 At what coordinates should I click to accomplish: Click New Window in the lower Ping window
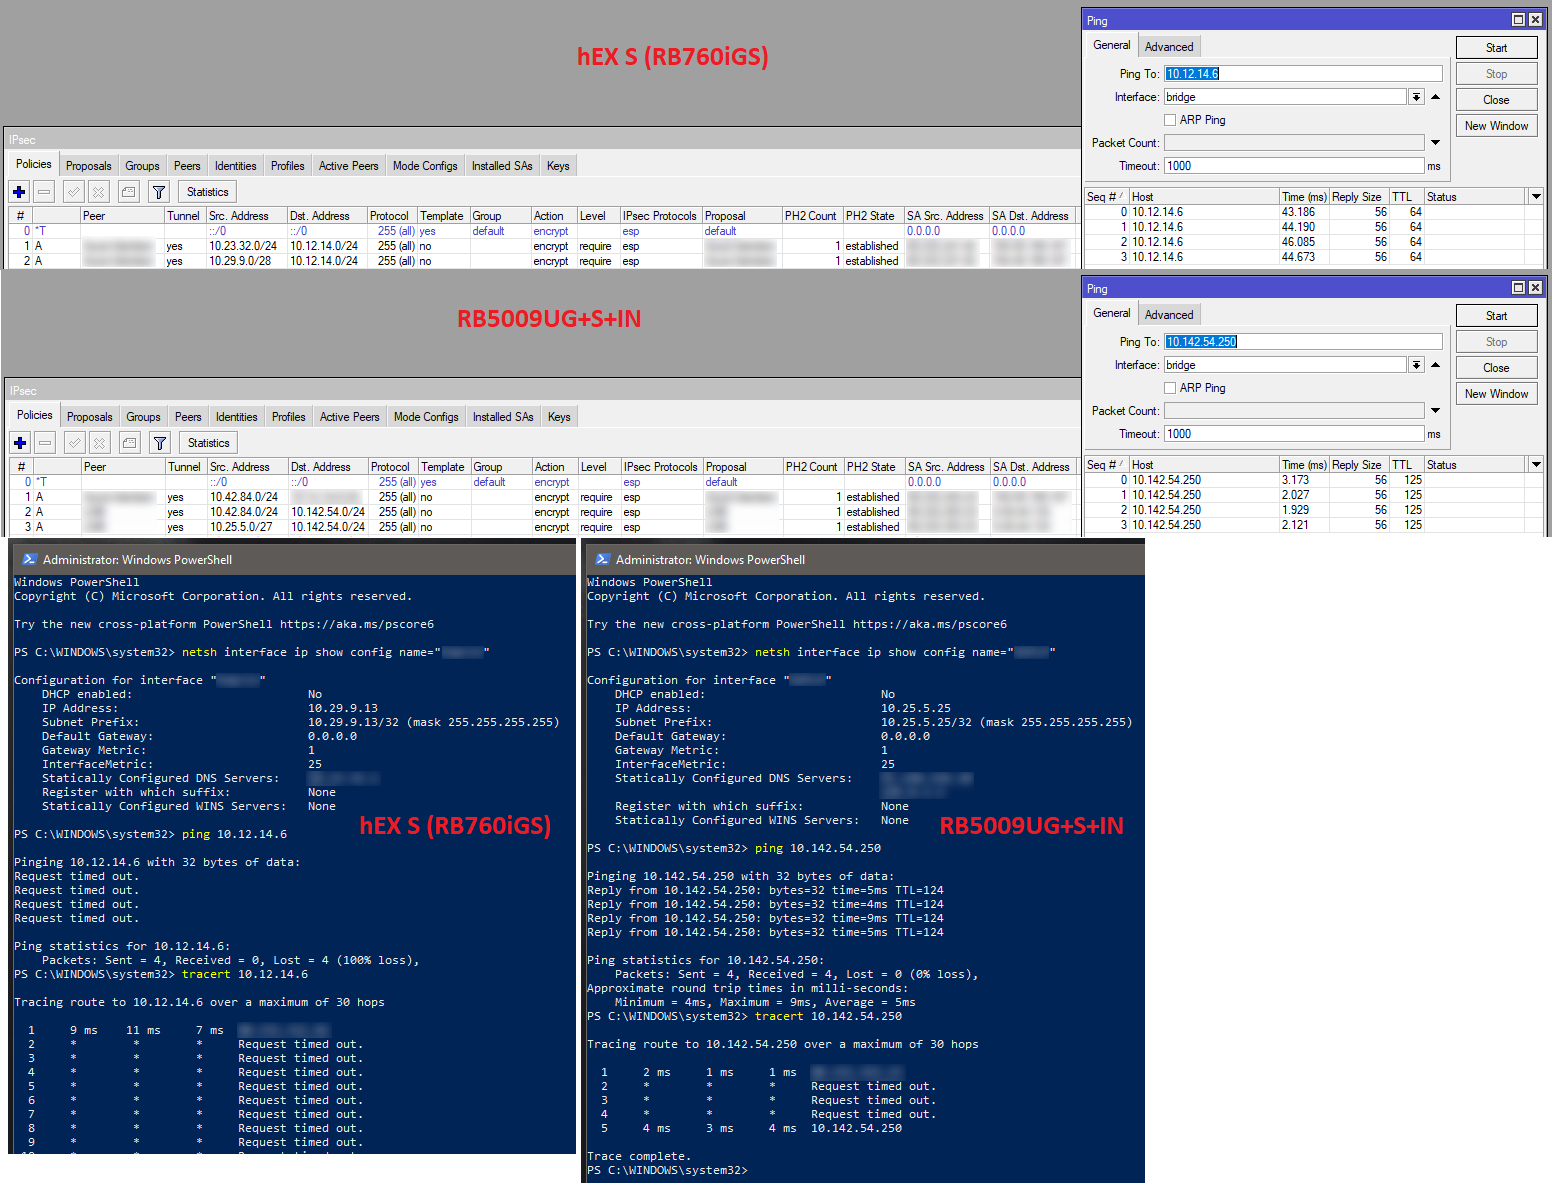click(1496, 394)
